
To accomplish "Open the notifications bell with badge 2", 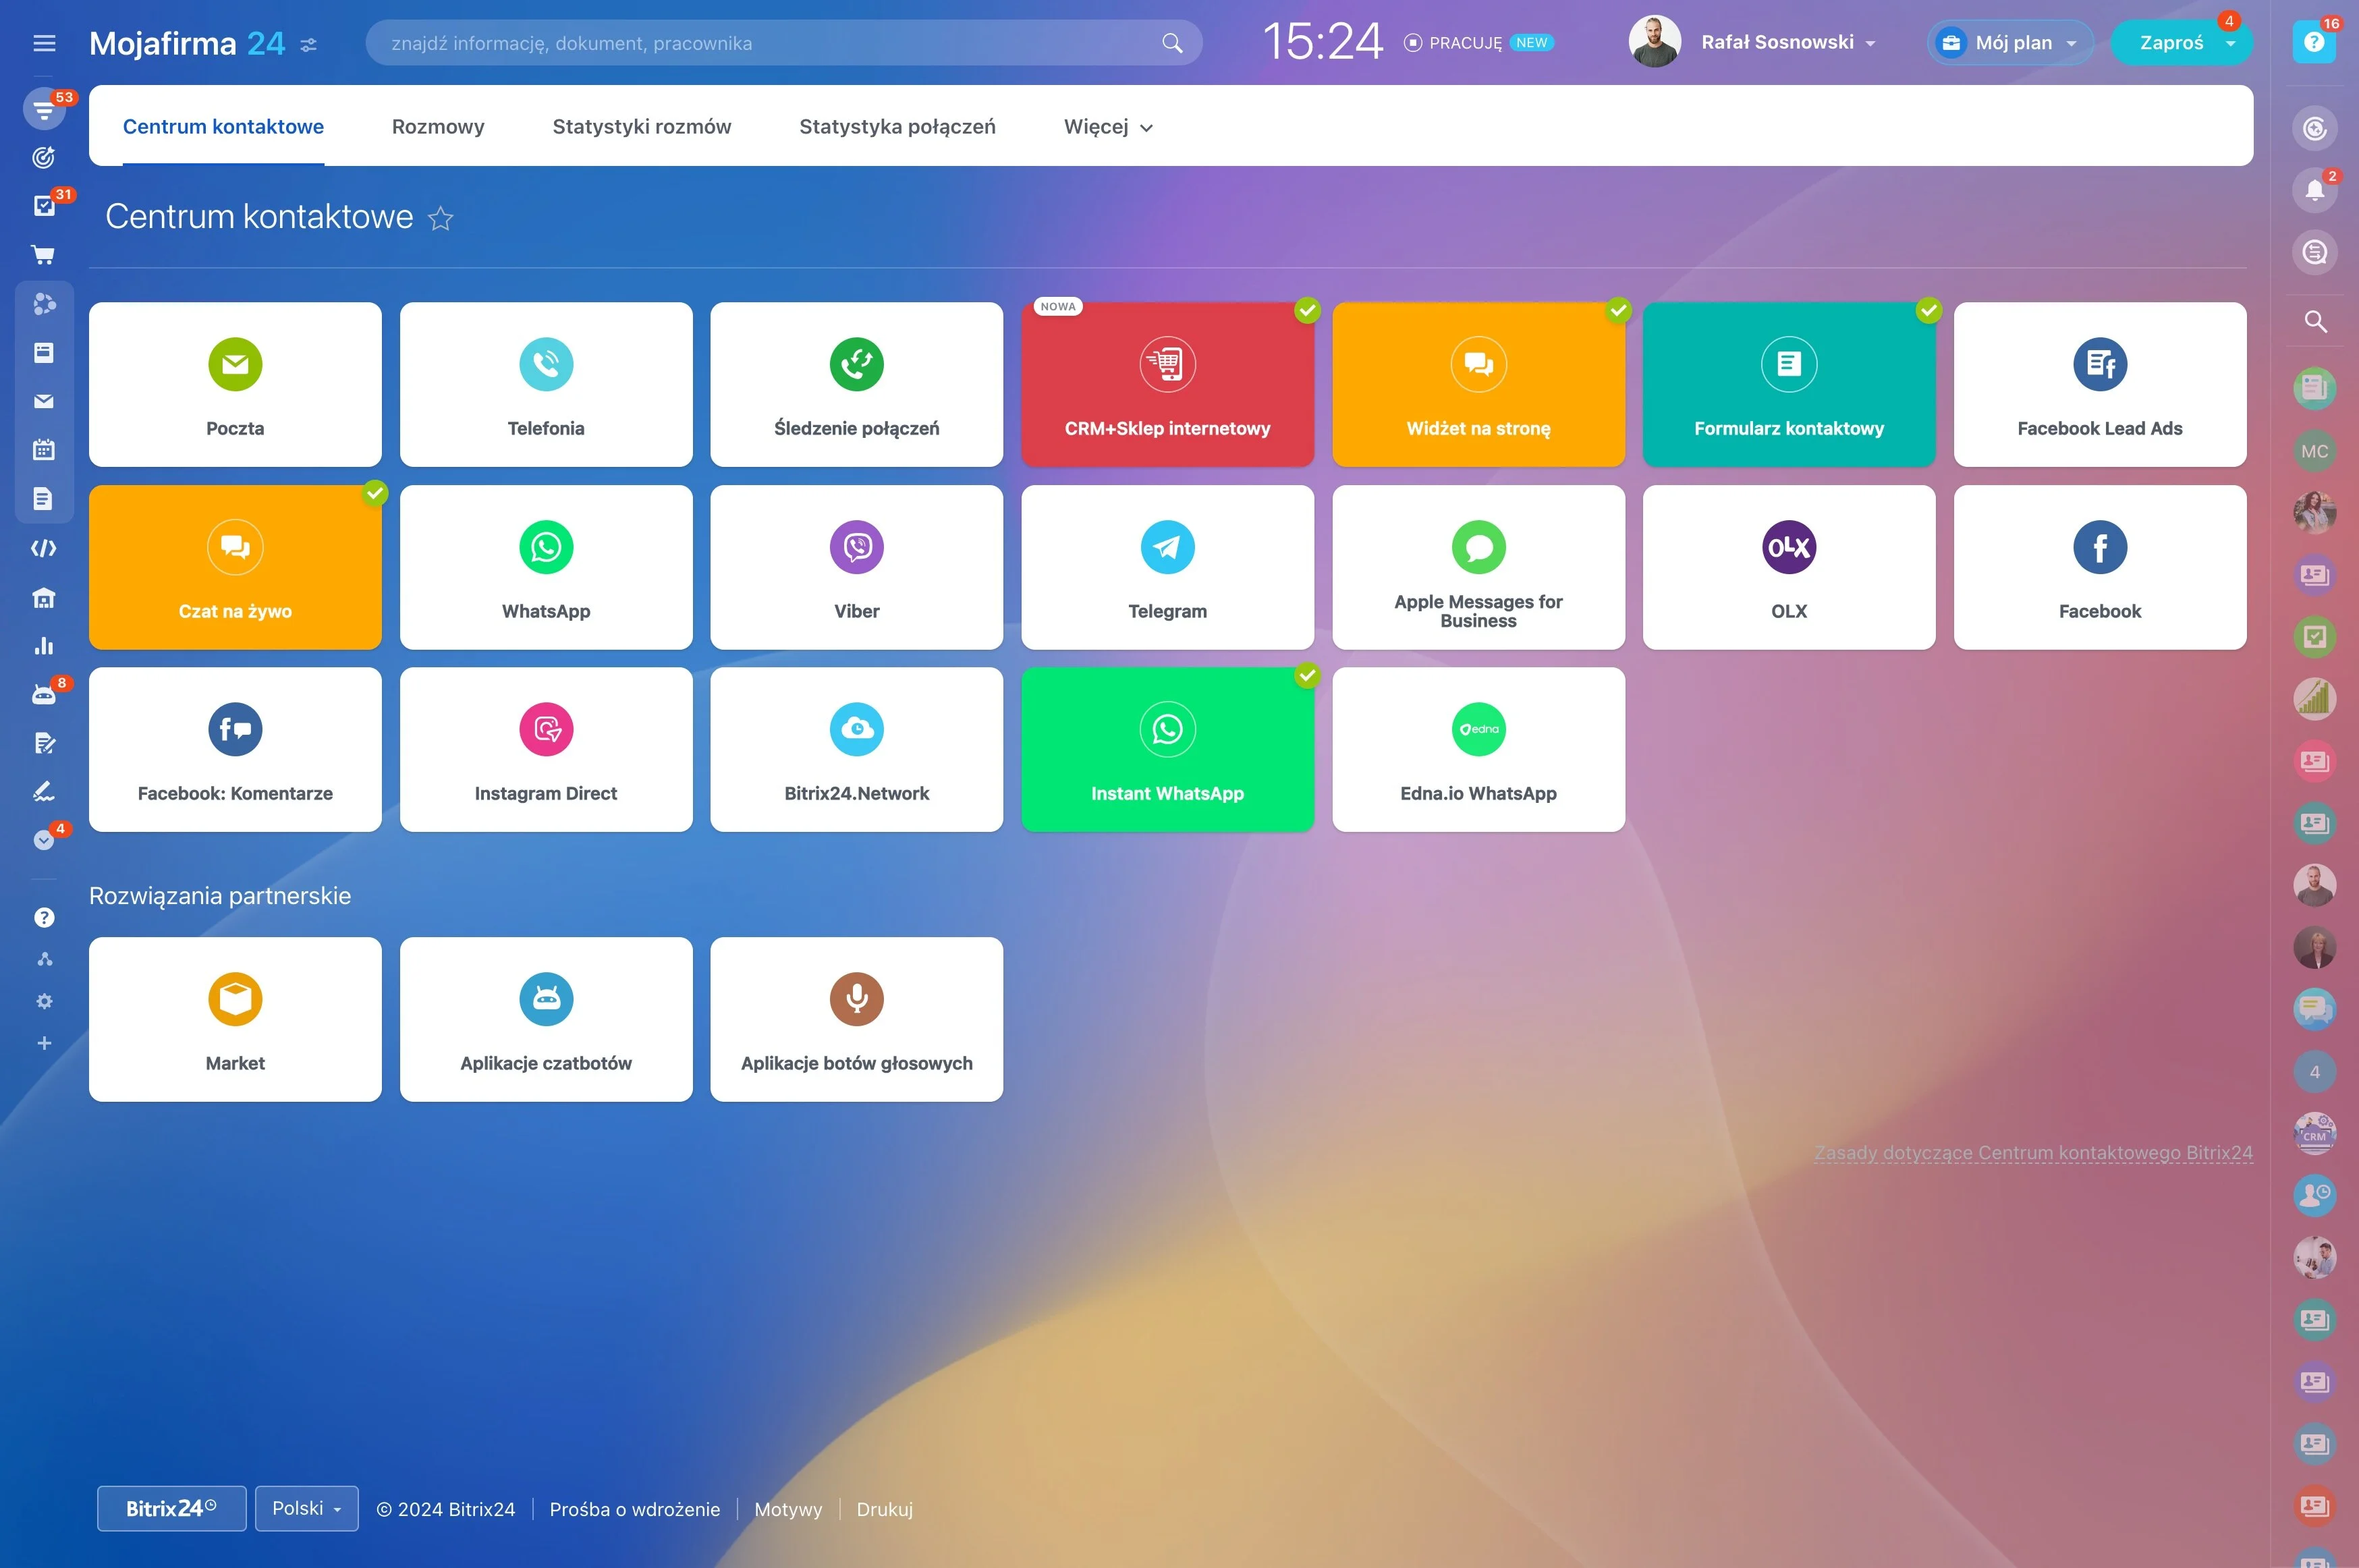I will click(x=2314, y=190).
